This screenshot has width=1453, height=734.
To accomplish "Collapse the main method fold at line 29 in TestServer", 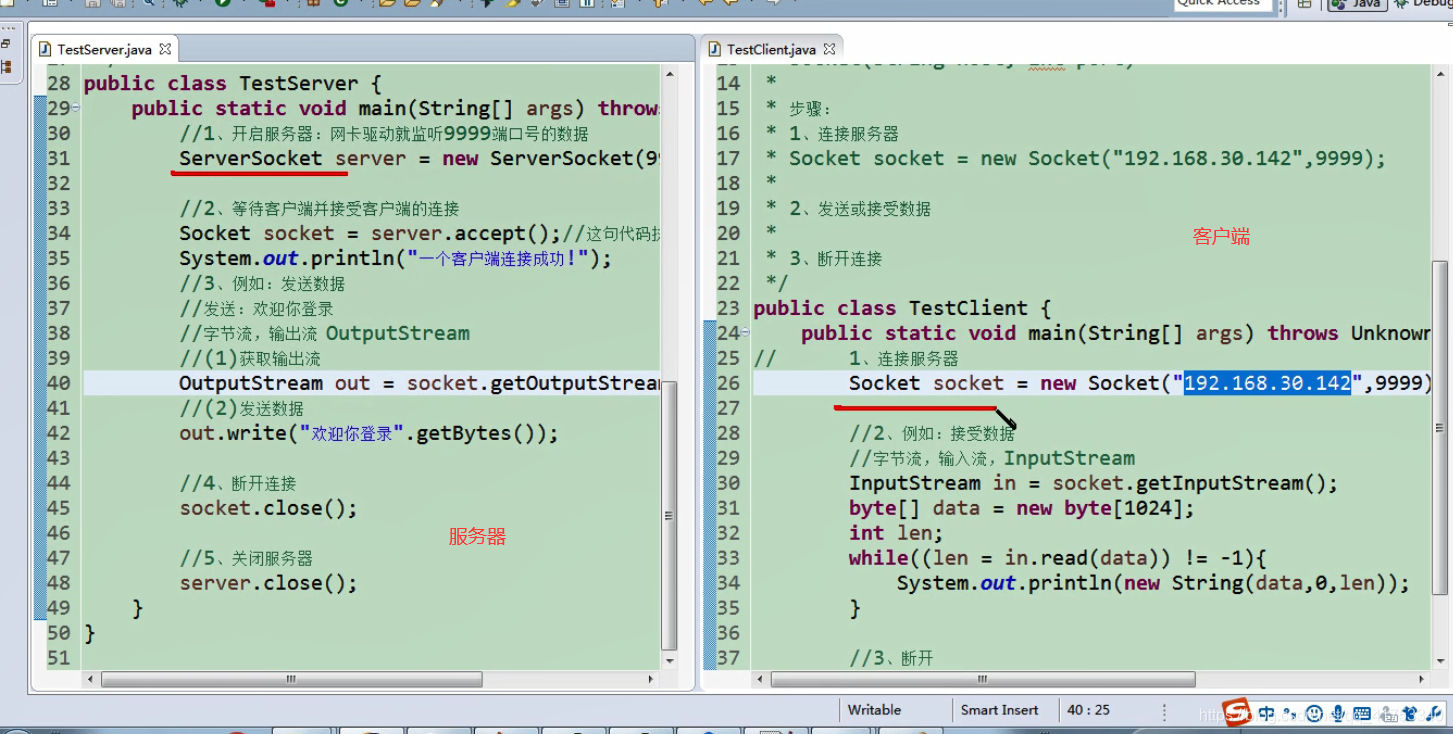I will click(76, 109).
